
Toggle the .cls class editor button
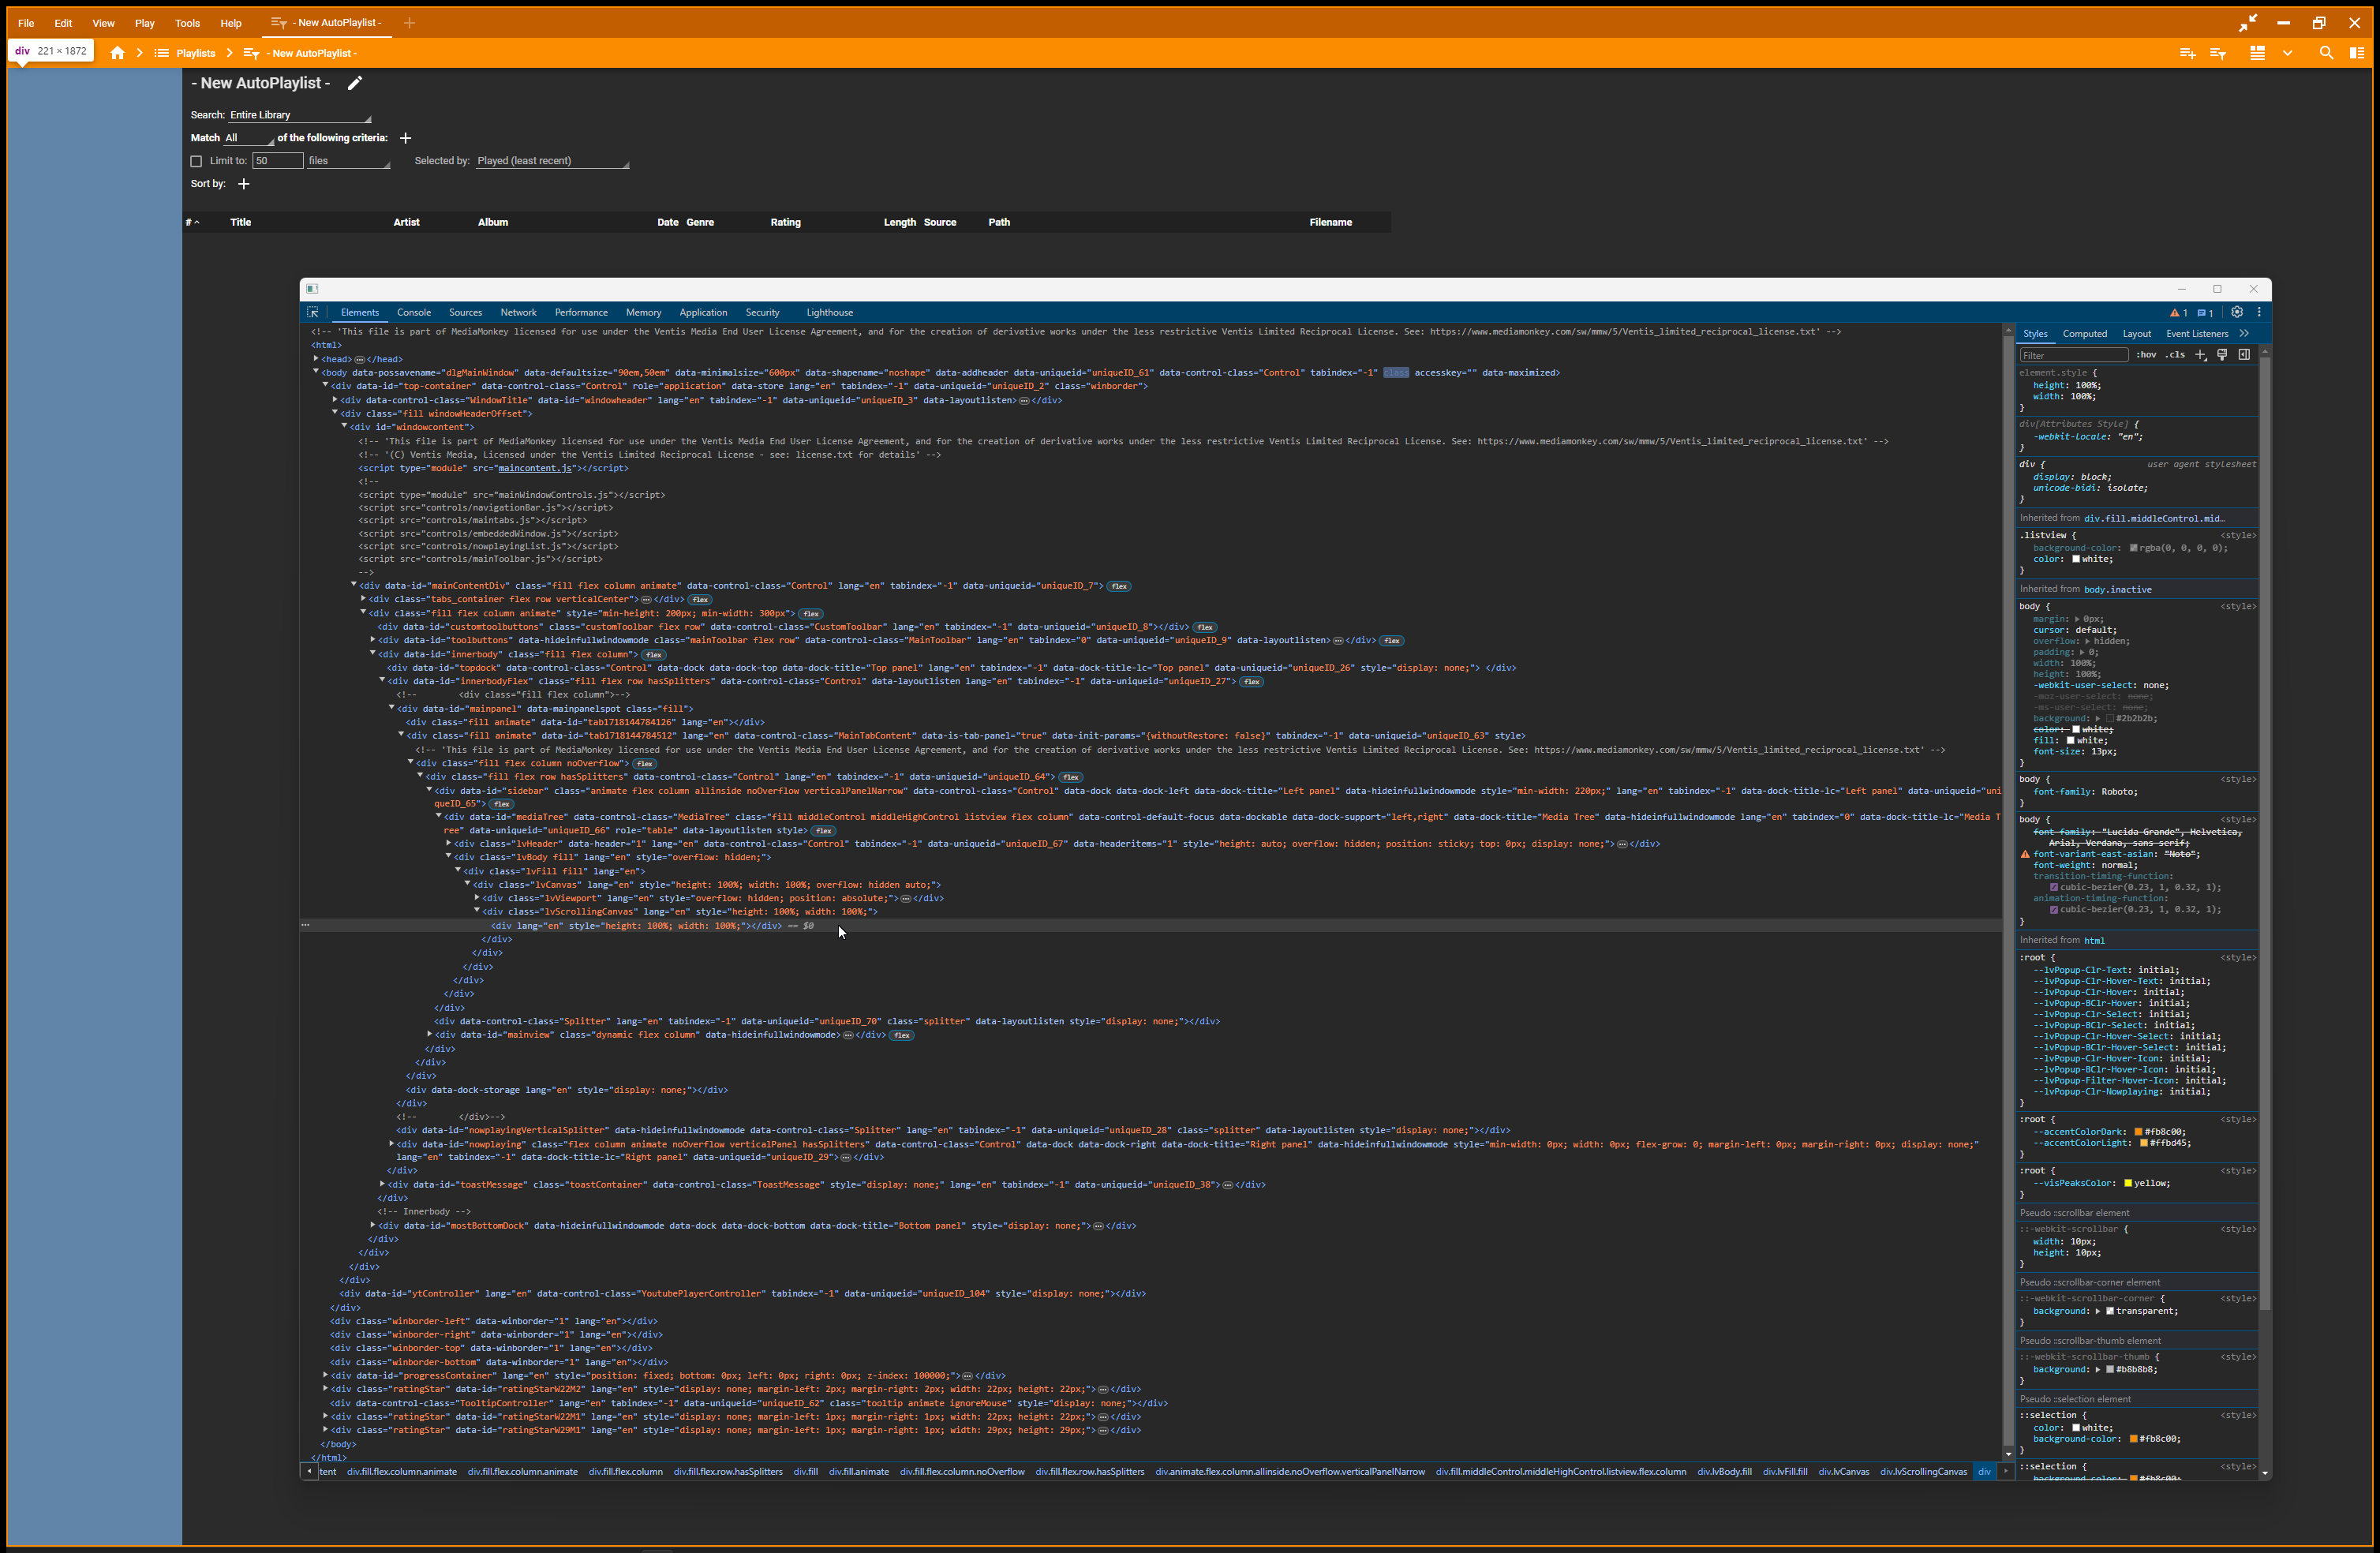(2175, 355)
